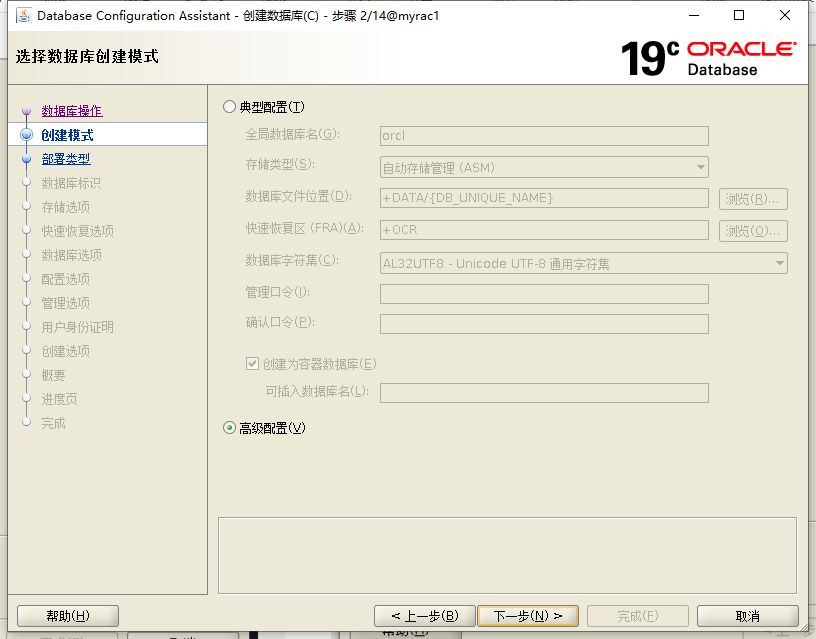The height and width of the screenshot is (639, 816).
Task: Click the 全局数据库名 field containing orcl
Action: click(x=544, y=135)
